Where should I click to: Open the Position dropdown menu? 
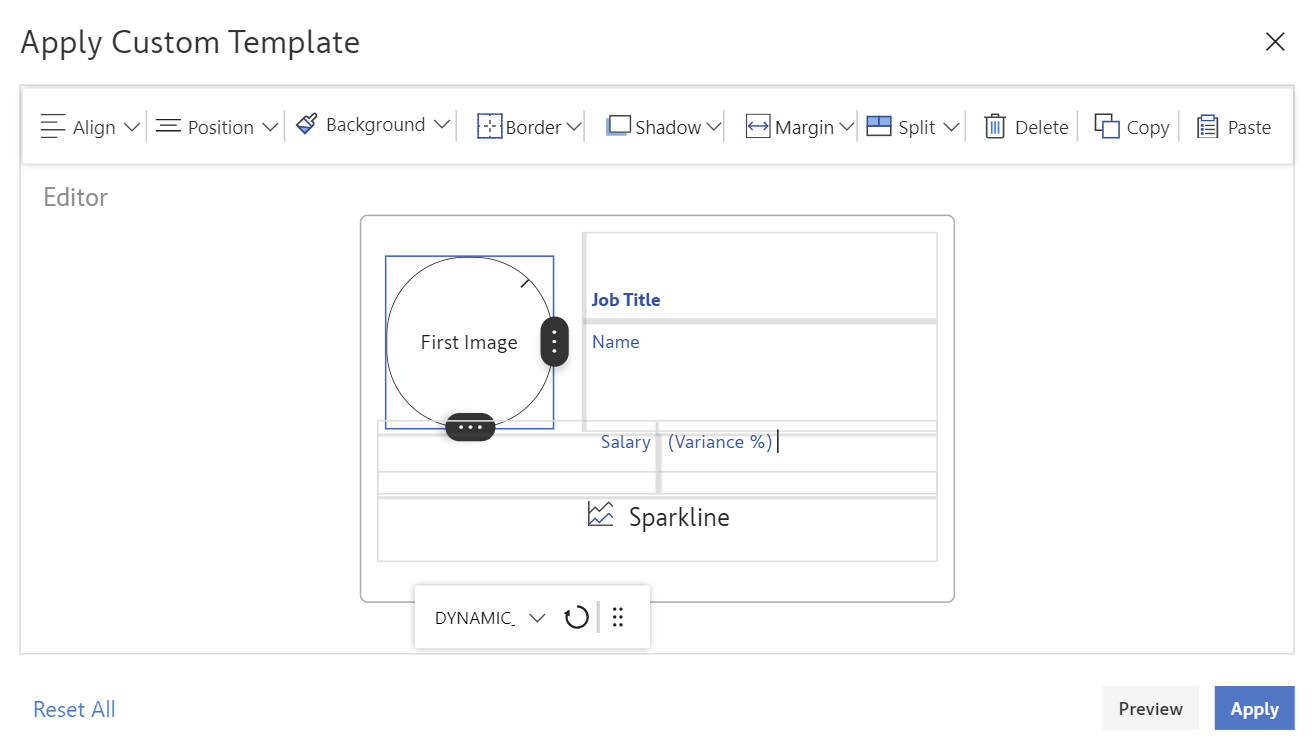click(x=270, y=128)
